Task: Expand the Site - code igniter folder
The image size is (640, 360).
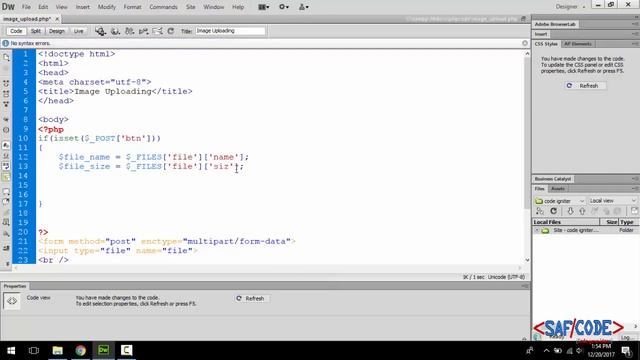Action: [537, 231]
